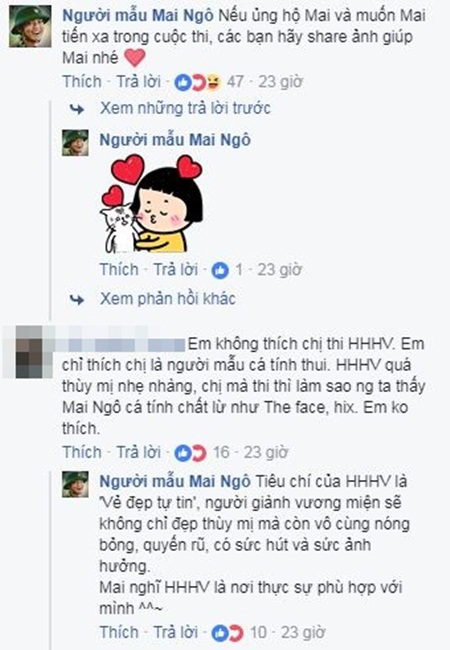Image resolution: width=450 pixels, height=650 pixels.
Task: Click reaction icons with 16 reactions
Action: (190, 453)
